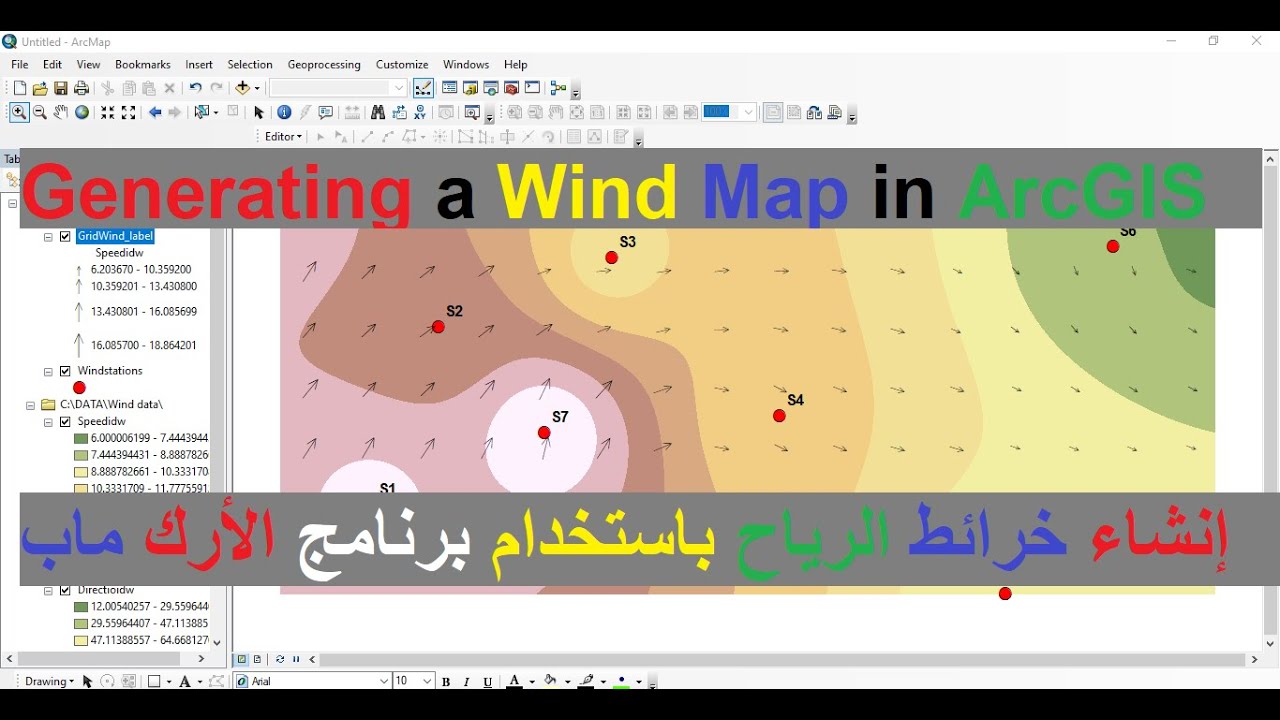Open the Catalog window
The height and width of the screenshot is (720, 1280).
point(470,88)
